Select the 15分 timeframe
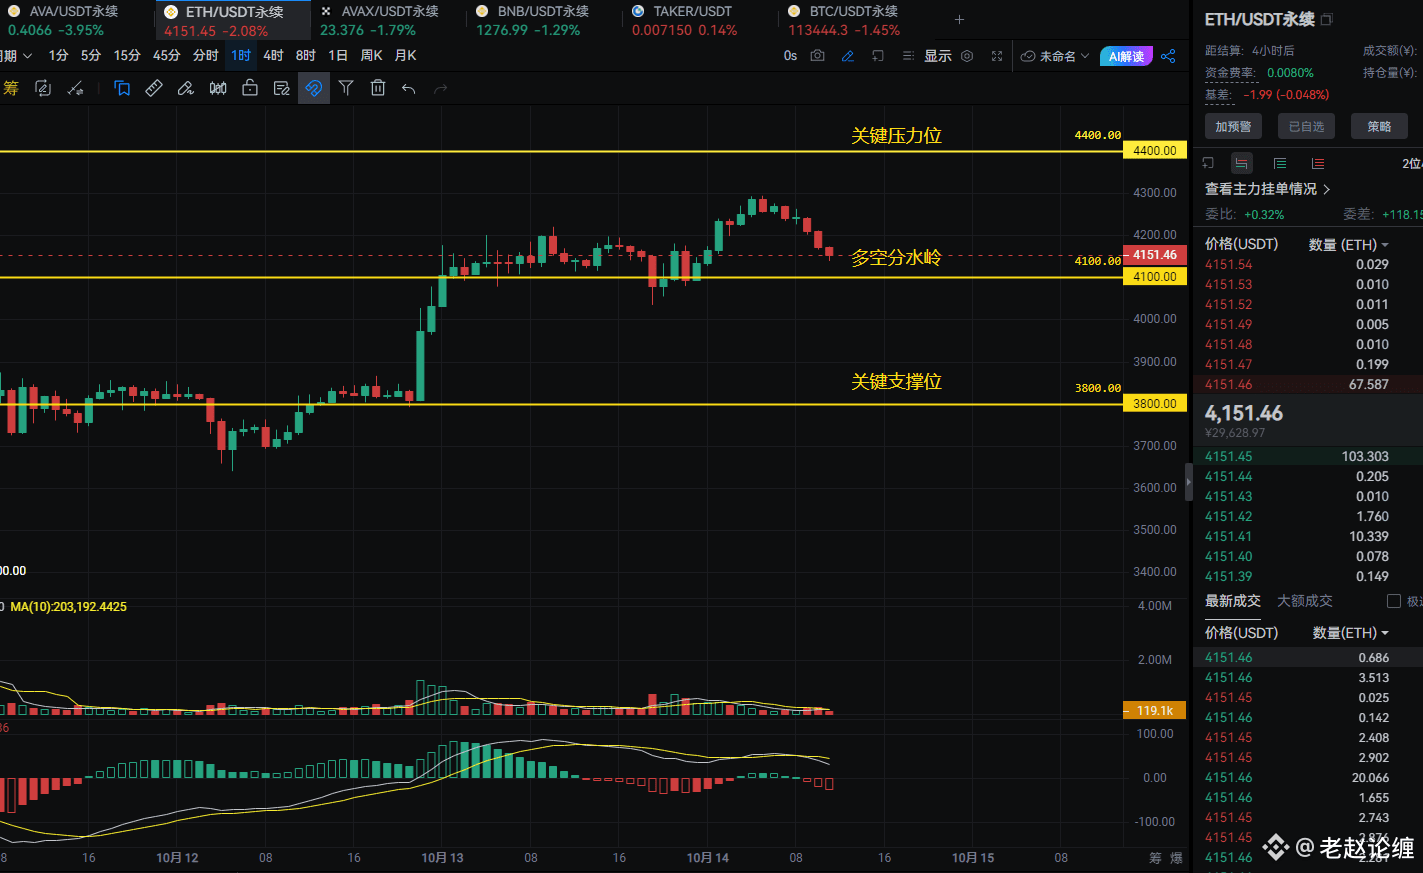1423x873 pixels. coord(127,56)
